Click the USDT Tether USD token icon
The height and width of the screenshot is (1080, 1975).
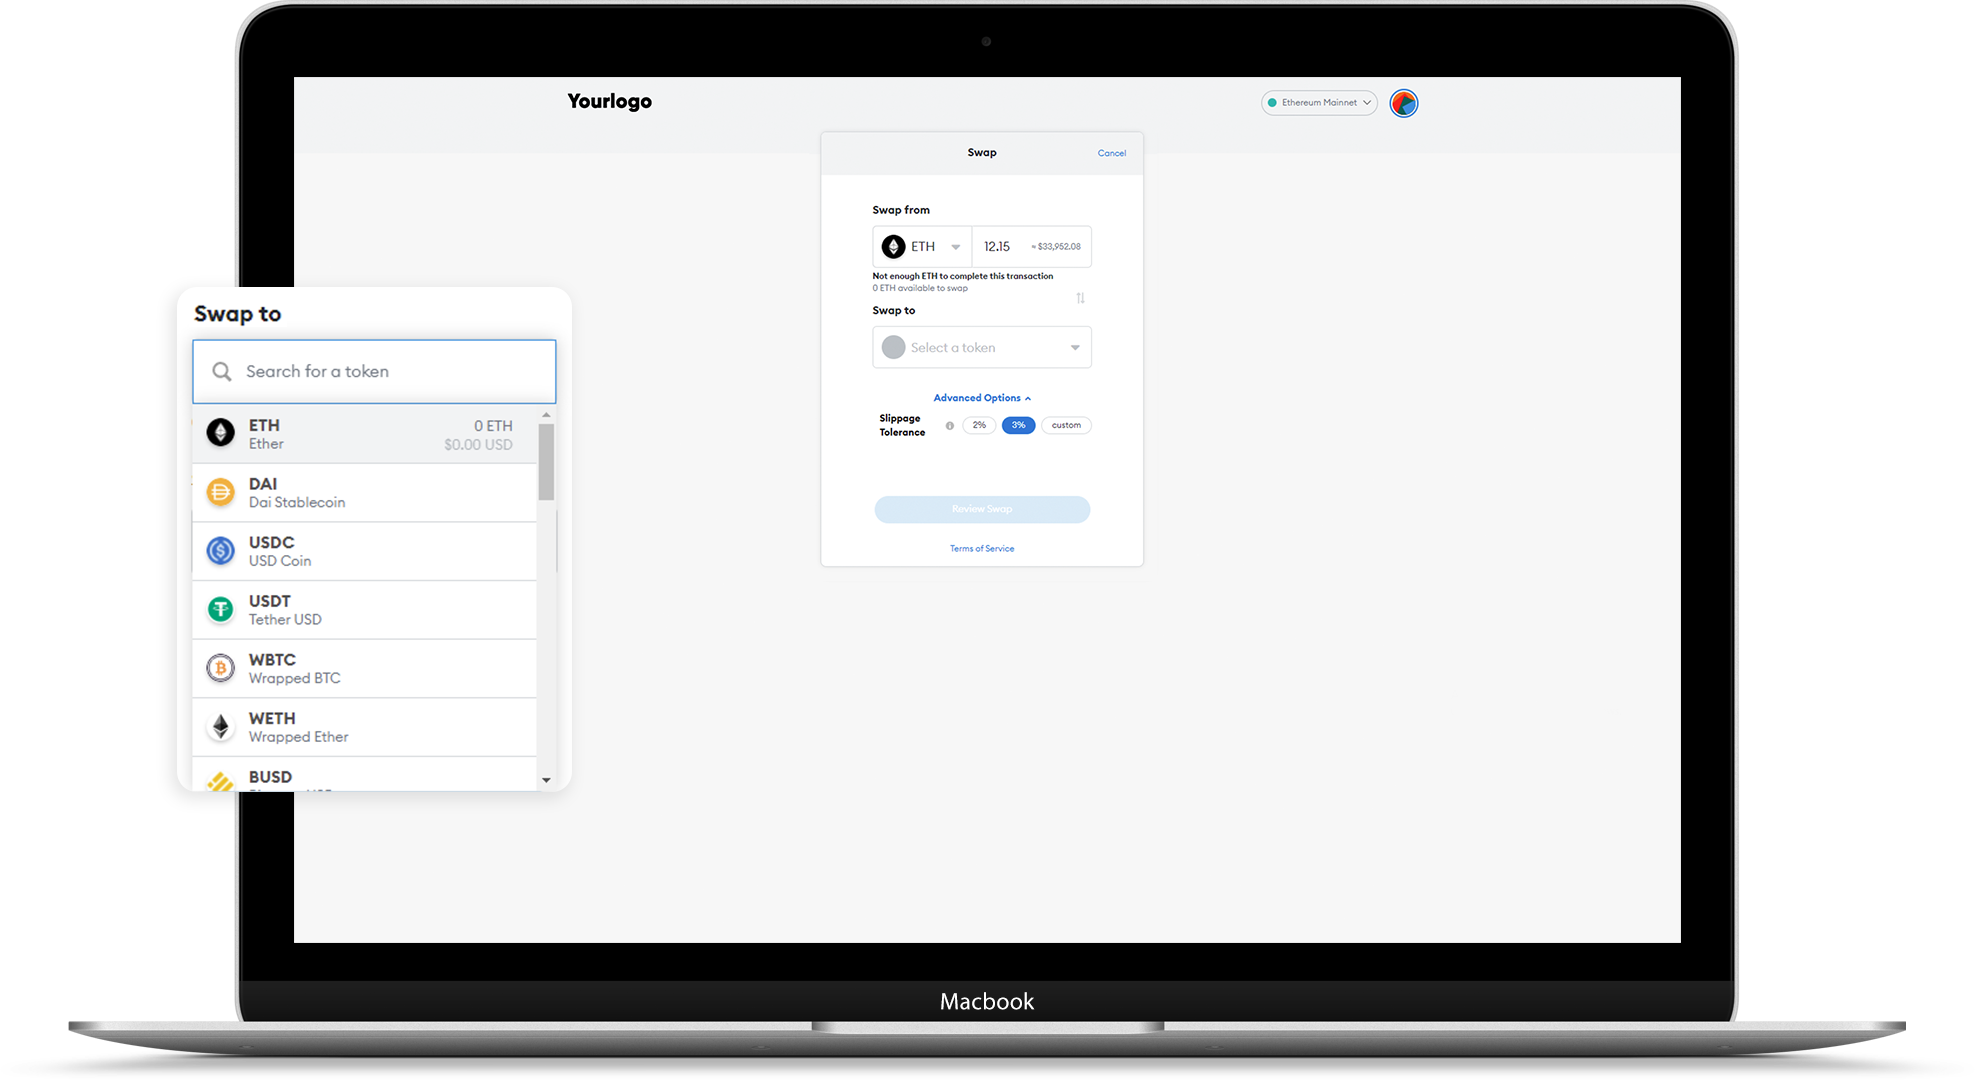point(220,609)
